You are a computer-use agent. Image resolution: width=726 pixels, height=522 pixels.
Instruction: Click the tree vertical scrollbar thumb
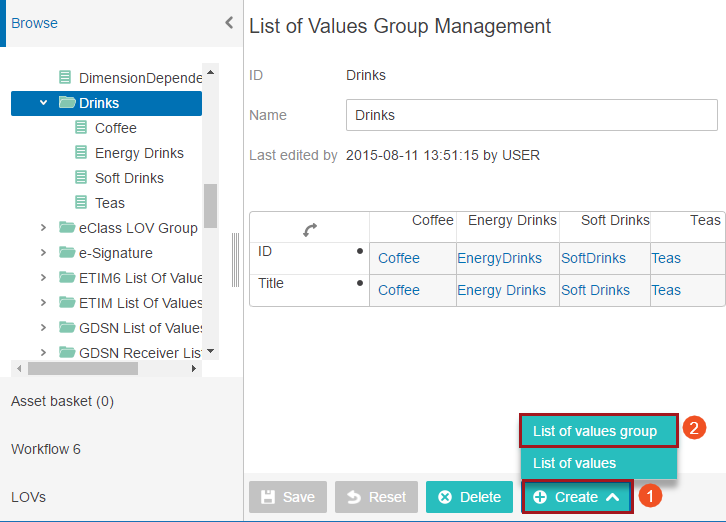tap(211, 206)
